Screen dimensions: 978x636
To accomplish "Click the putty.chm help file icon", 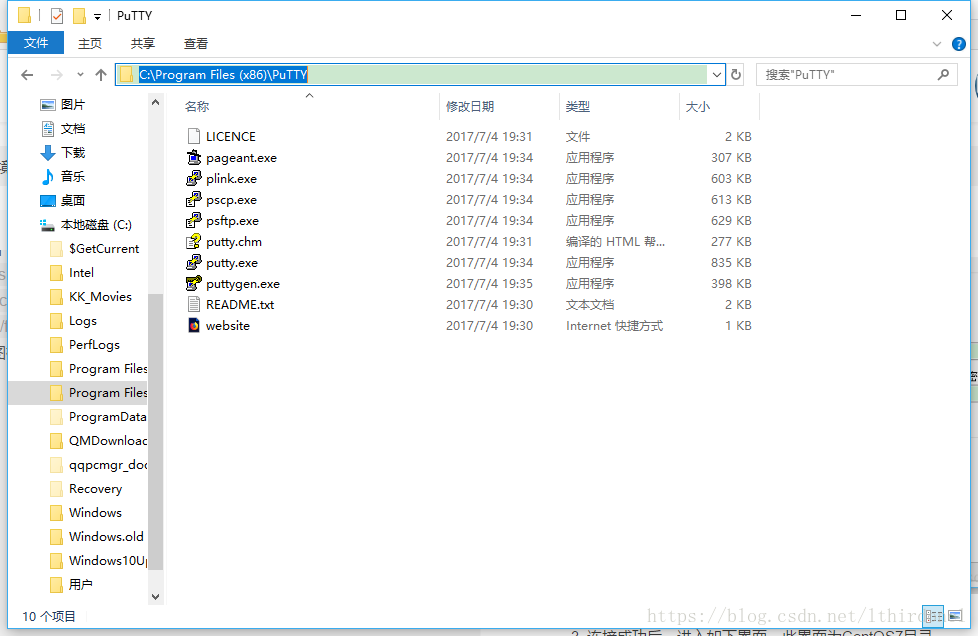I will point(194,241).
